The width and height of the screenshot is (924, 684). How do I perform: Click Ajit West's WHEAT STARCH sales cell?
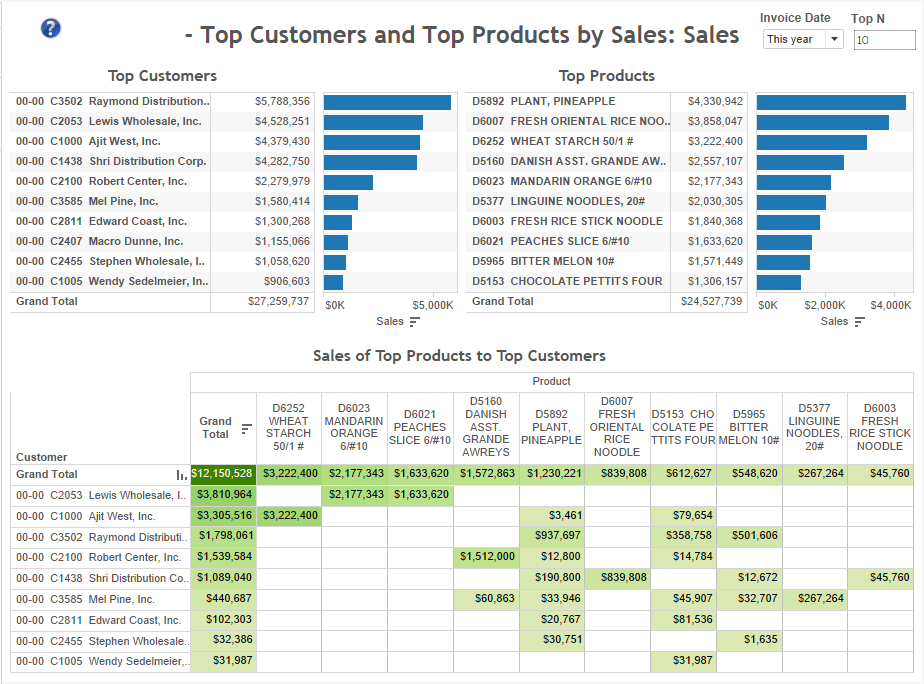pyautogui.click(x=289, y=516)
